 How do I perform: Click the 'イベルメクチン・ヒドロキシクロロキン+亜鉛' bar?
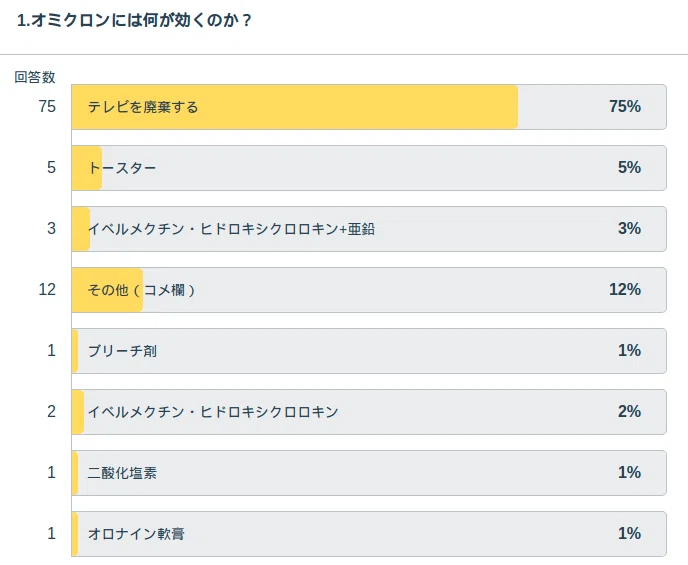coord(369,229)
